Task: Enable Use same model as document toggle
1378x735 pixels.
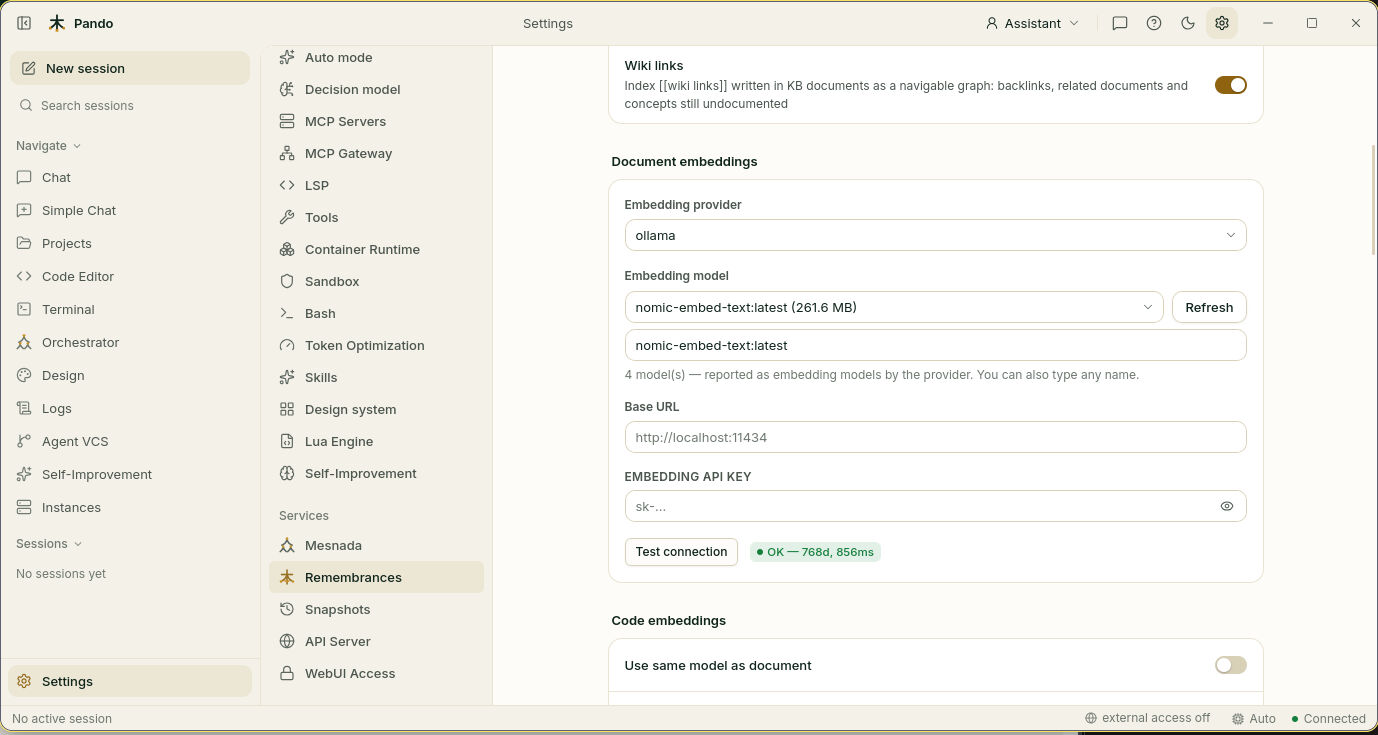Action: click(1231, 665)
